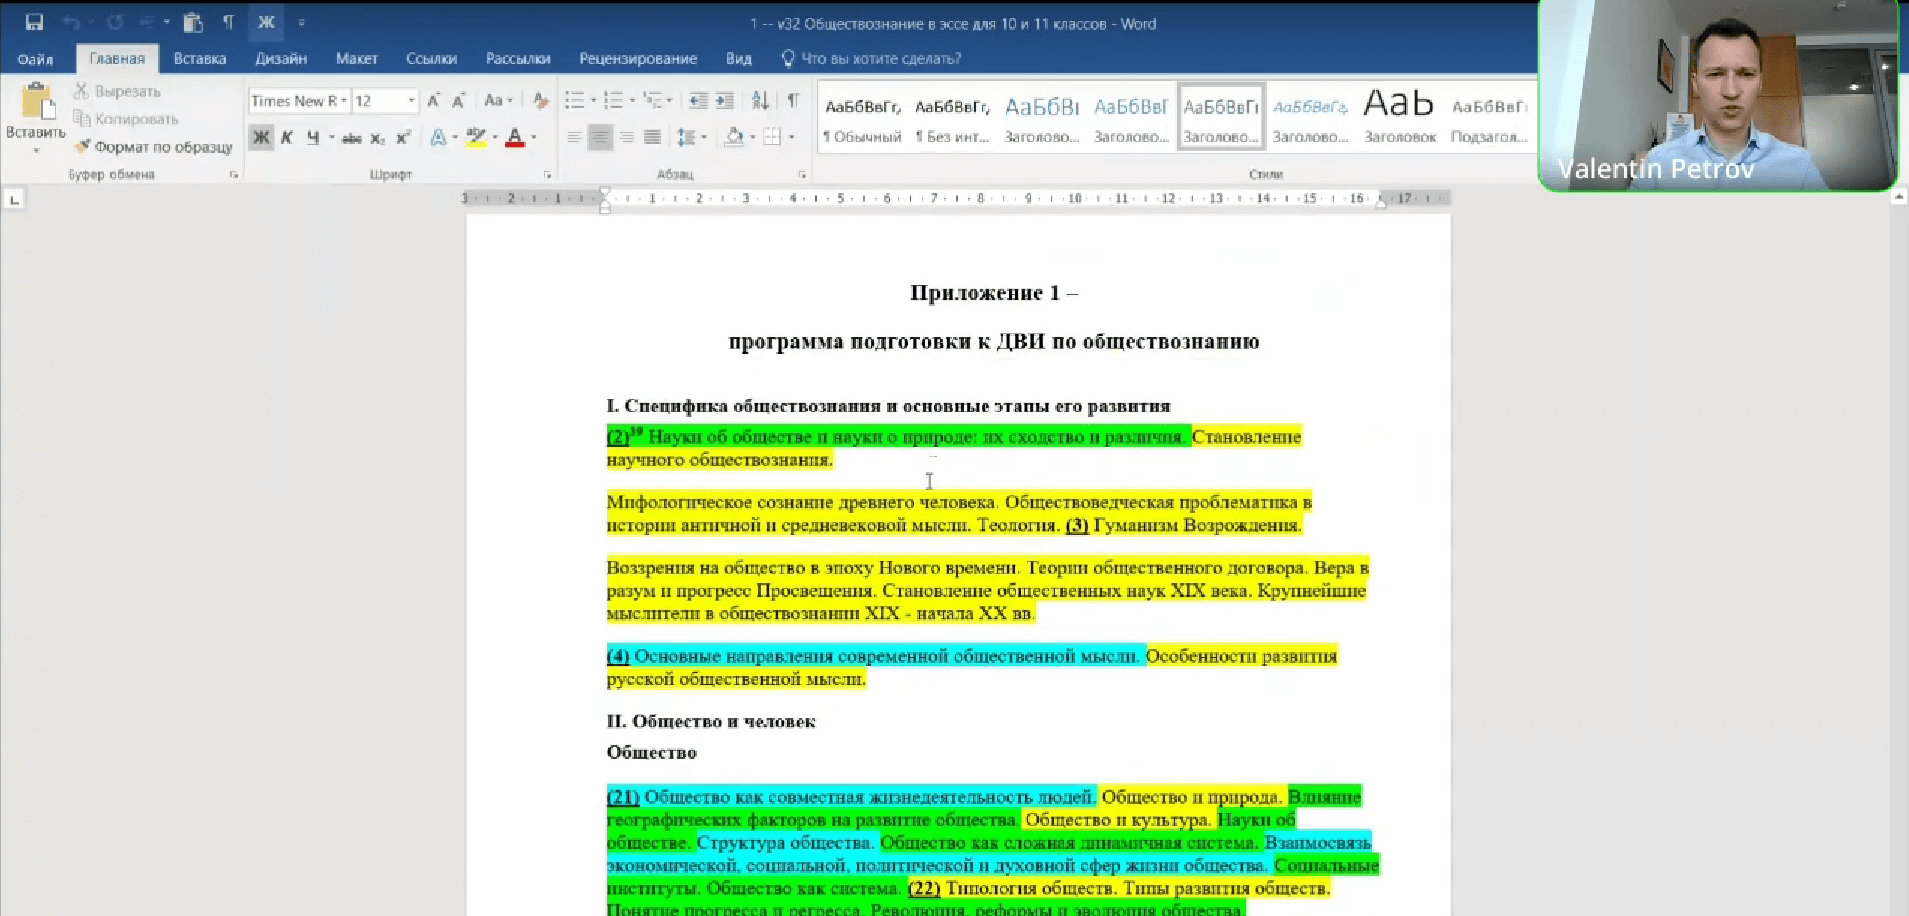
Task: Click the Center alignment icon
Action: (600, 137)
